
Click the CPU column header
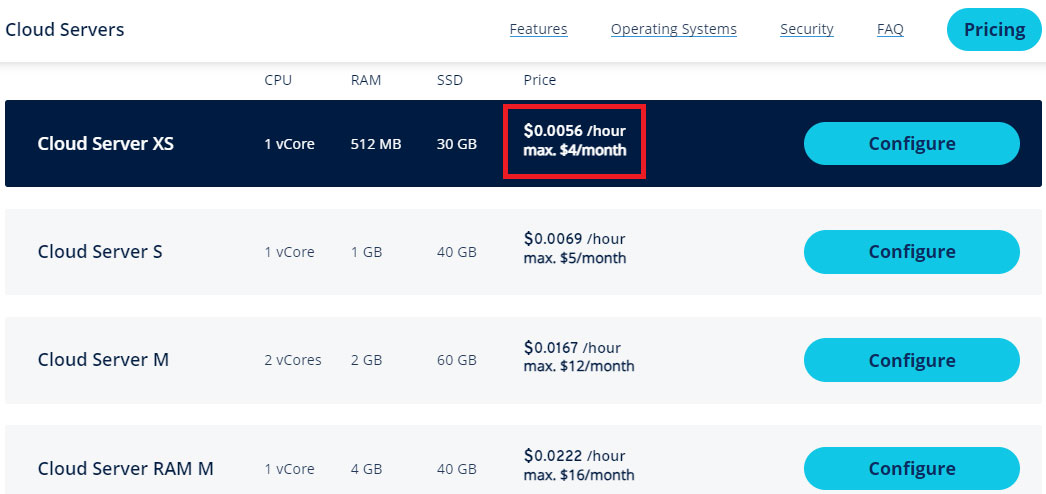[278, 80]
